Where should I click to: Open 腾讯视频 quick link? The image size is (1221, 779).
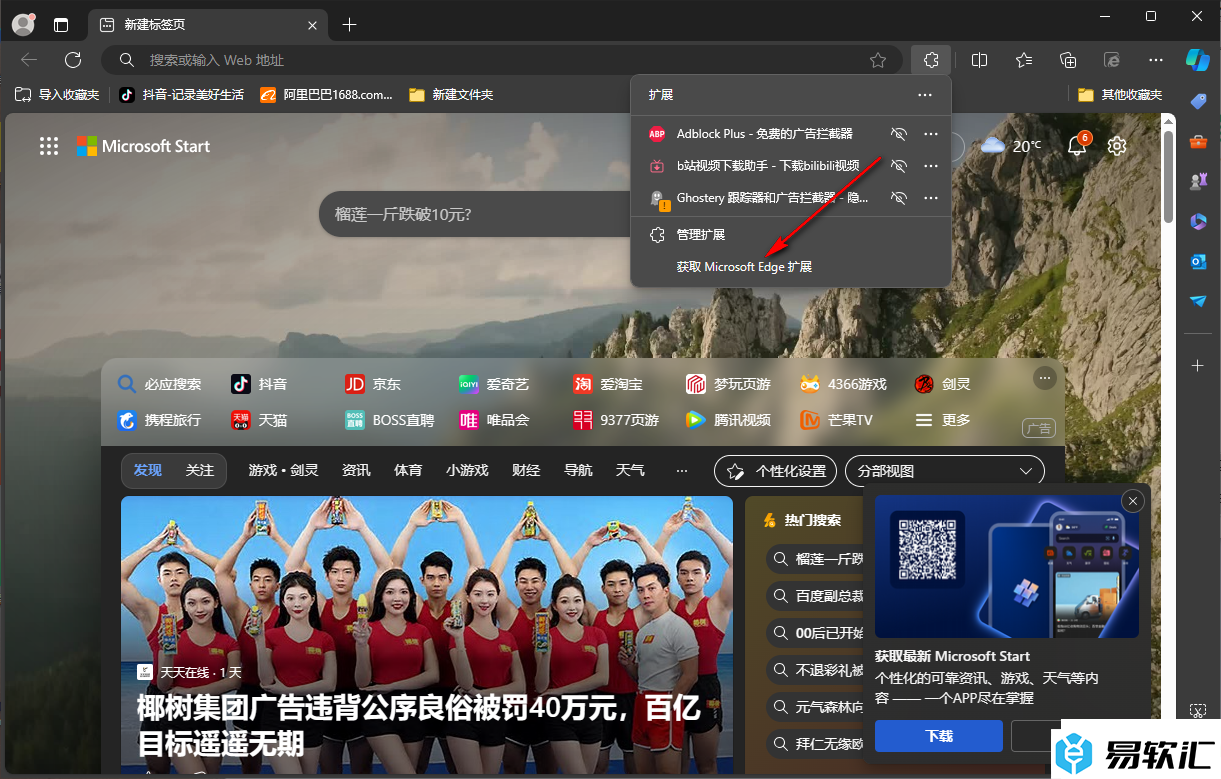point(728,420)
